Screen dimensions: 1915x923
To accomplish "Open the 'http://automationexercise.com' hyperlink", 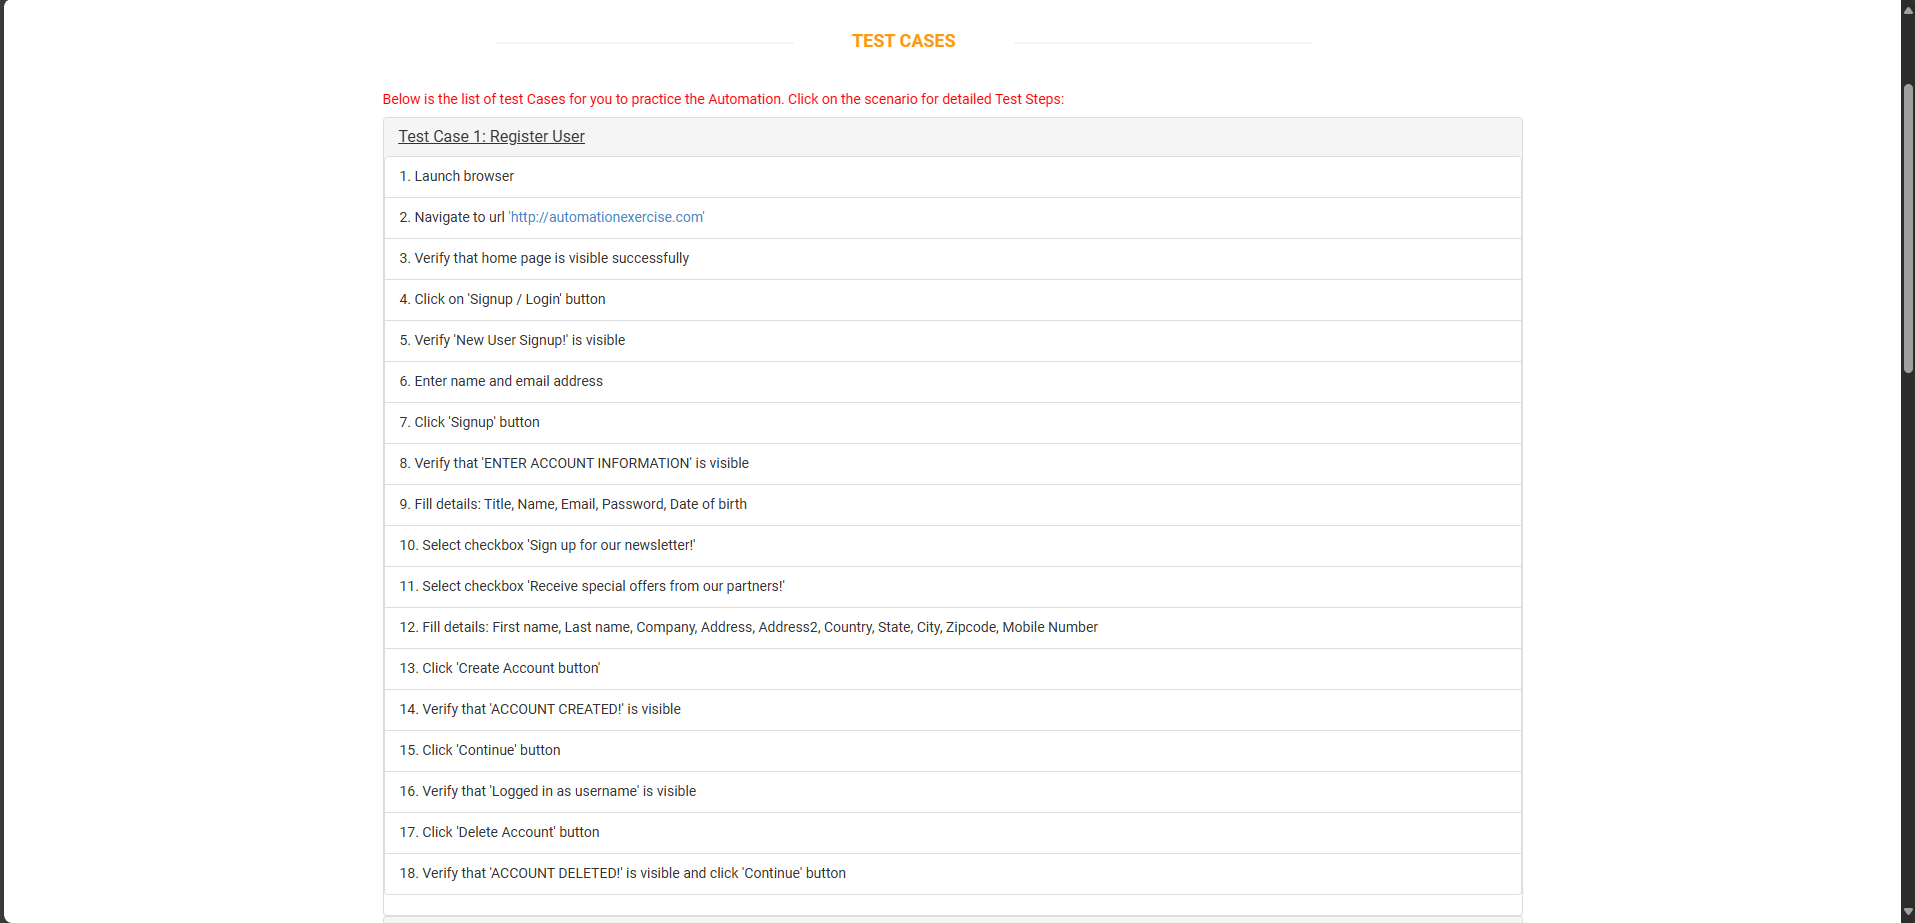I will tap(605, 217).
